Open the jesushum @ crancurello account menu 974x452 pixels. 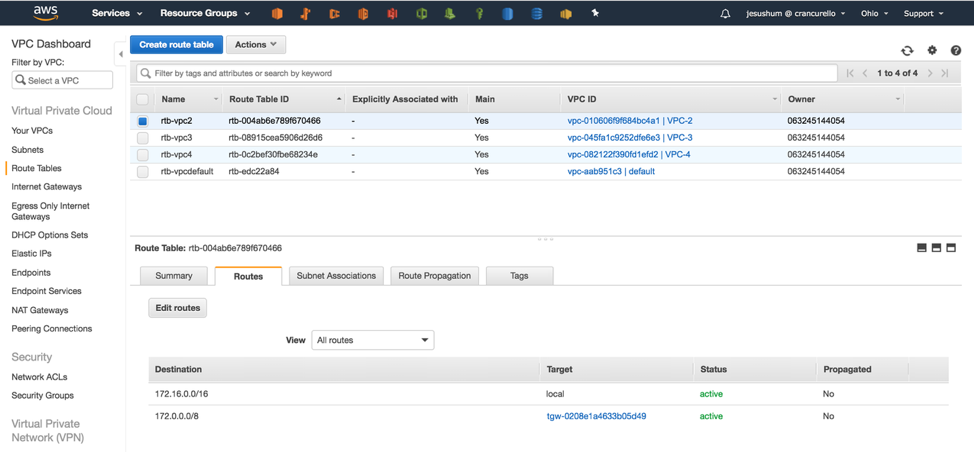(794, 14)
